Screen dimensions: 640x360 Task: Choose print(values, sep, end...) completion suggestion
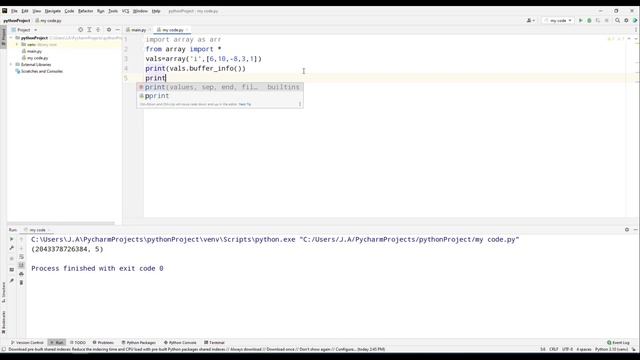click(x=220, y=87)
